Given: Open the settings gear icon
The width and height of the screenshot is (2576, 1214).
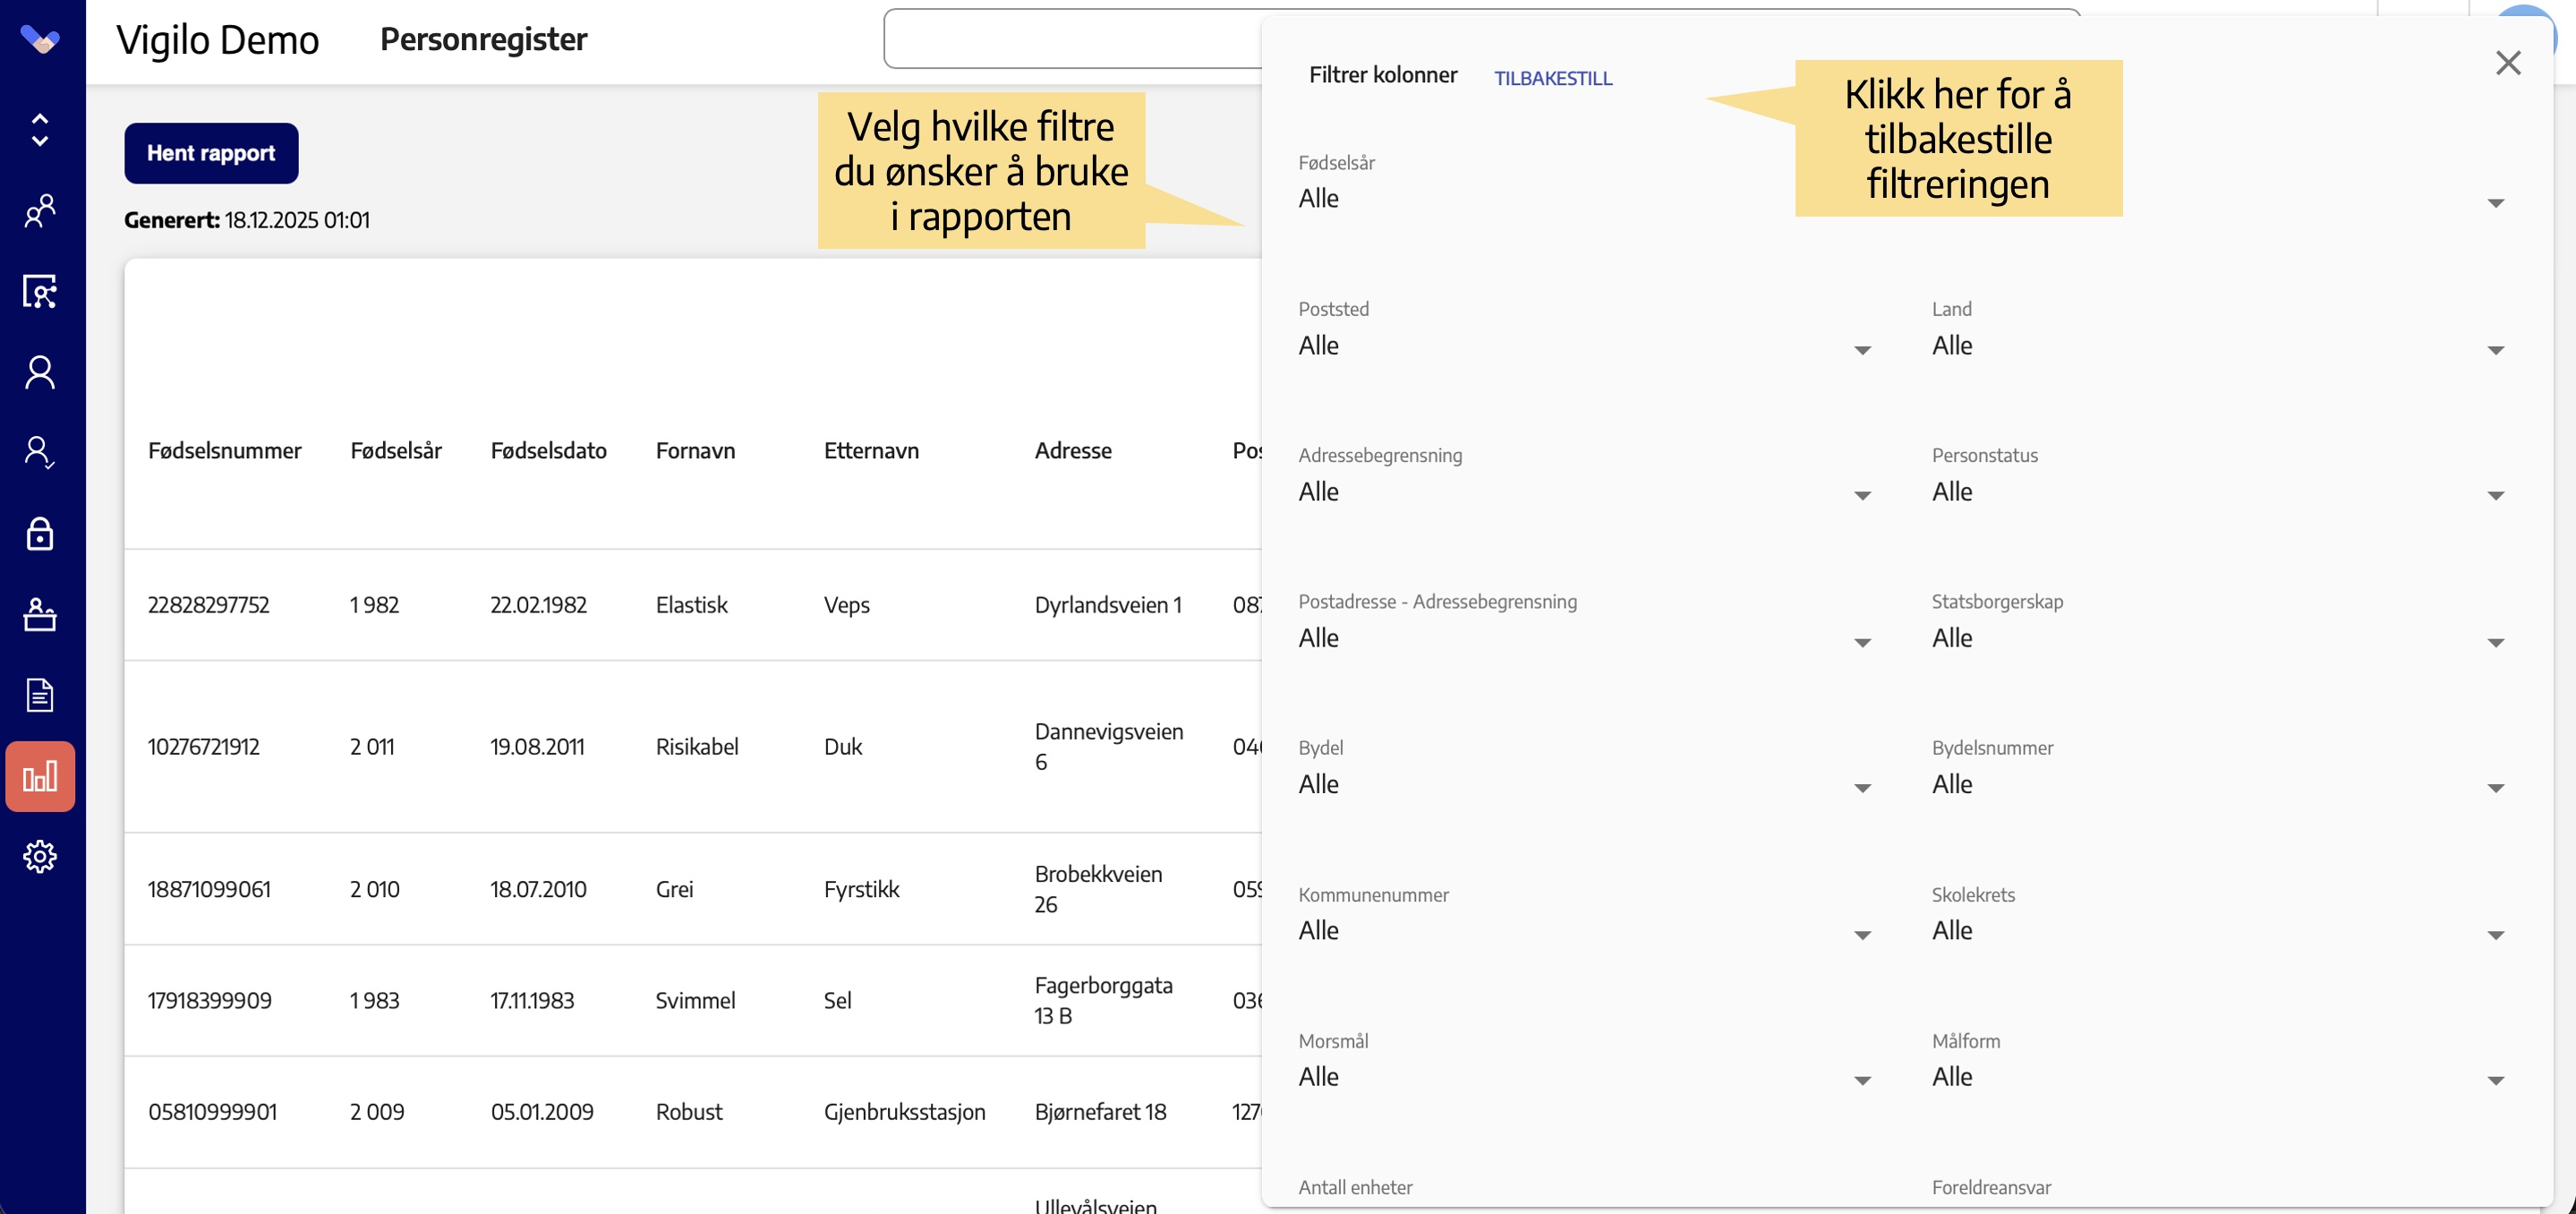Looking at the screenshot, I should pyautogui.click(x=40, y=857).
